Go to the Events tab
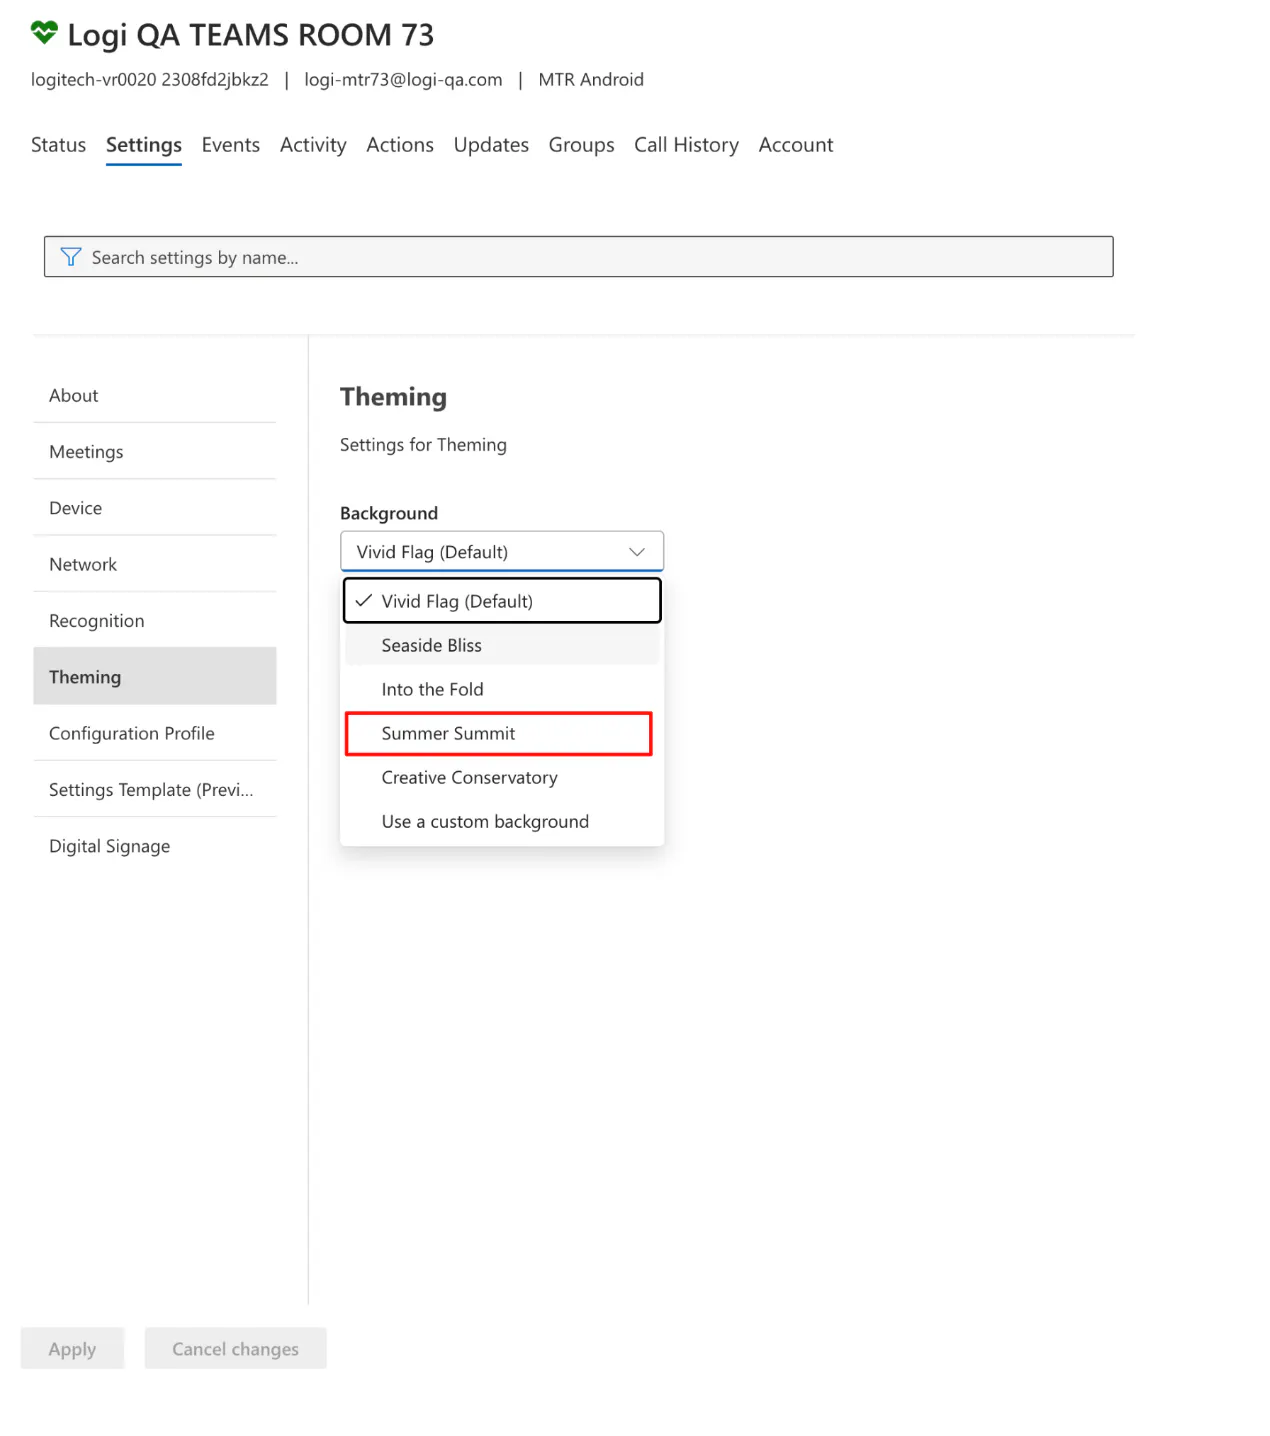This screenshot has width=1270, height=1436. tap(231, 145)
